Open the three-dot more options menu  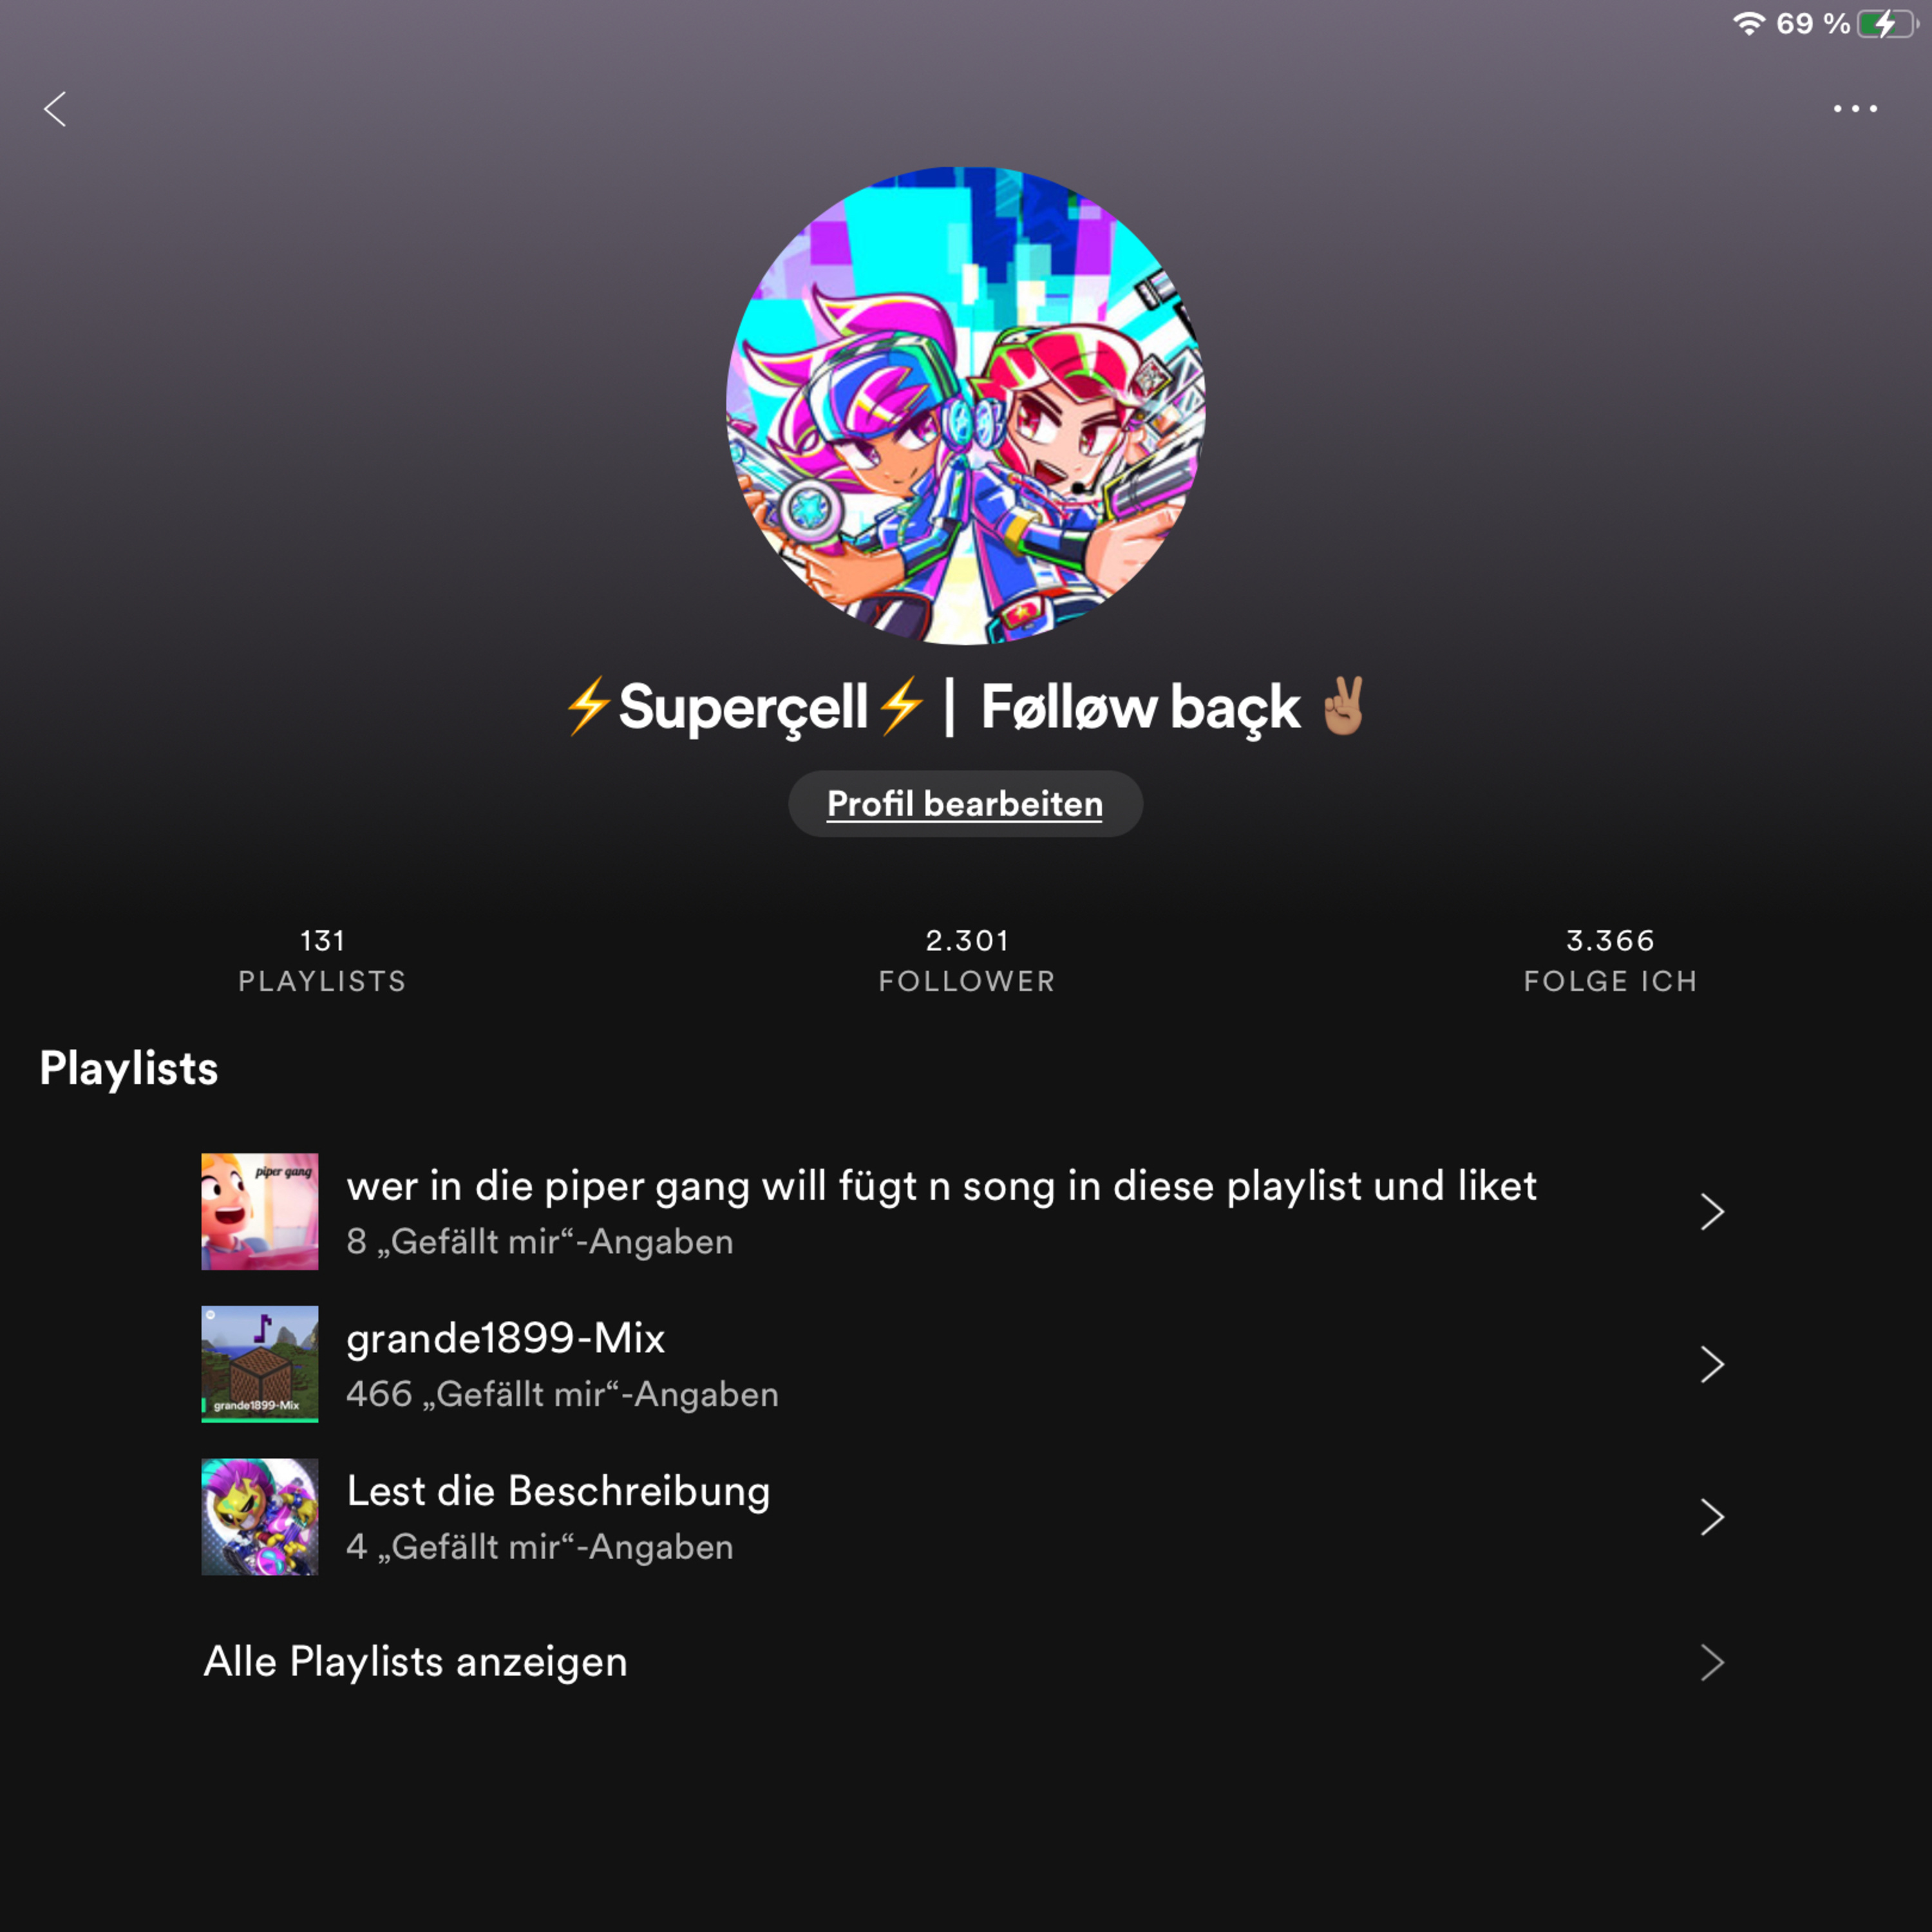coord(1855,108)
